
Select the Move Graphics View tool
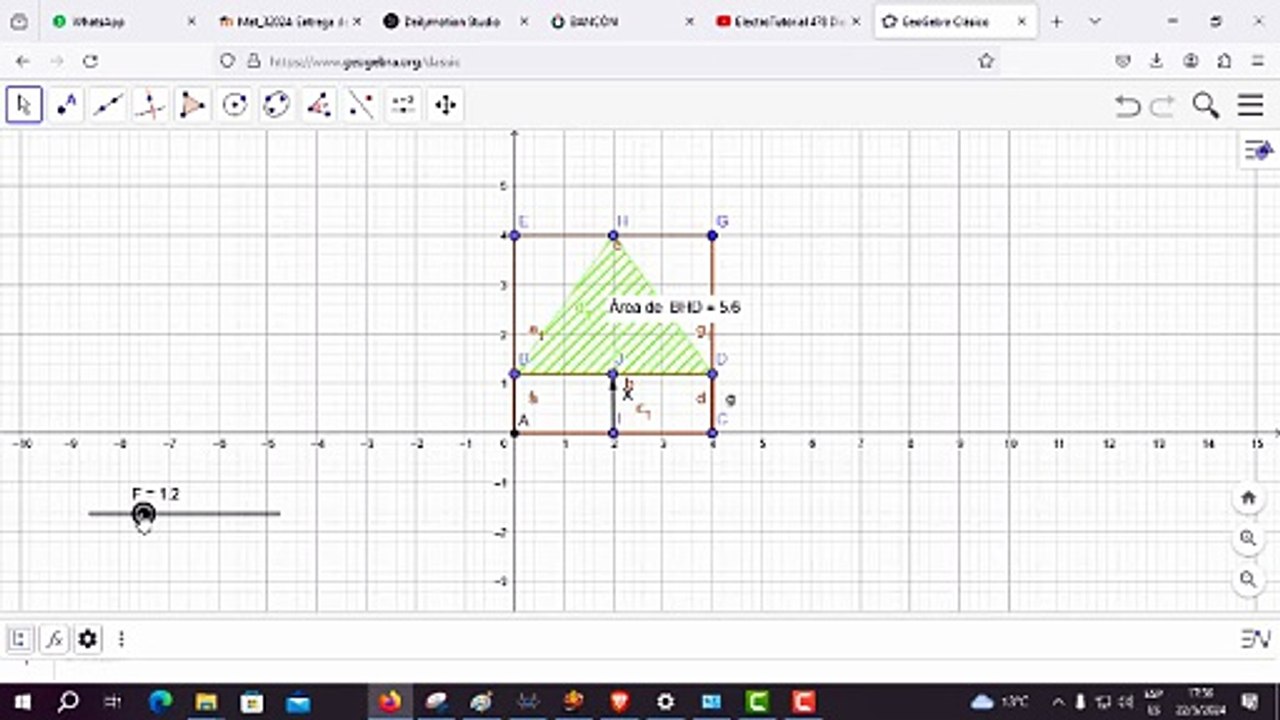tap(445, 105)
